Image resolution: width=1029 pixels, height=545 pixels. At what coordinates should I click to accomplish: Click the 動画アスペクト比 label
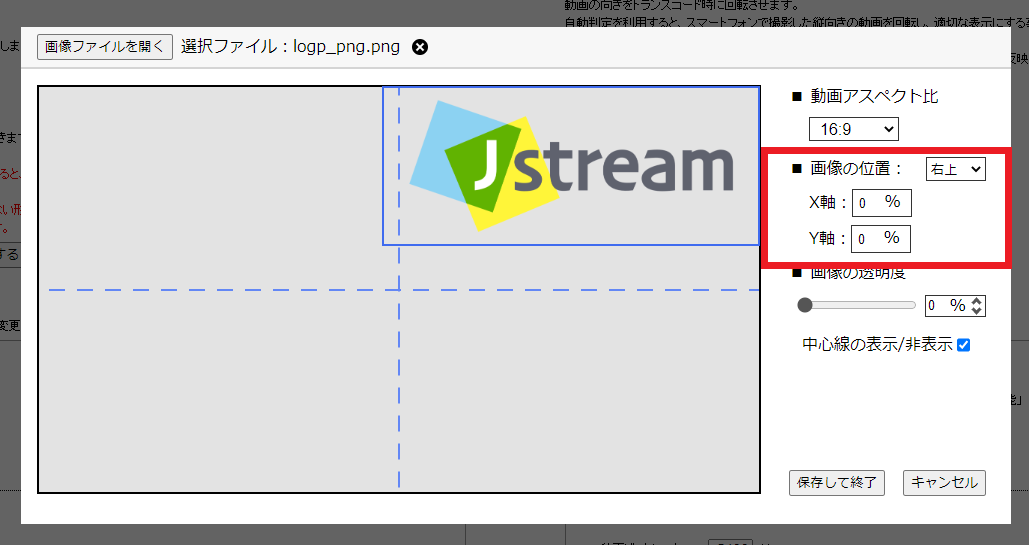[x=874, y=97]
